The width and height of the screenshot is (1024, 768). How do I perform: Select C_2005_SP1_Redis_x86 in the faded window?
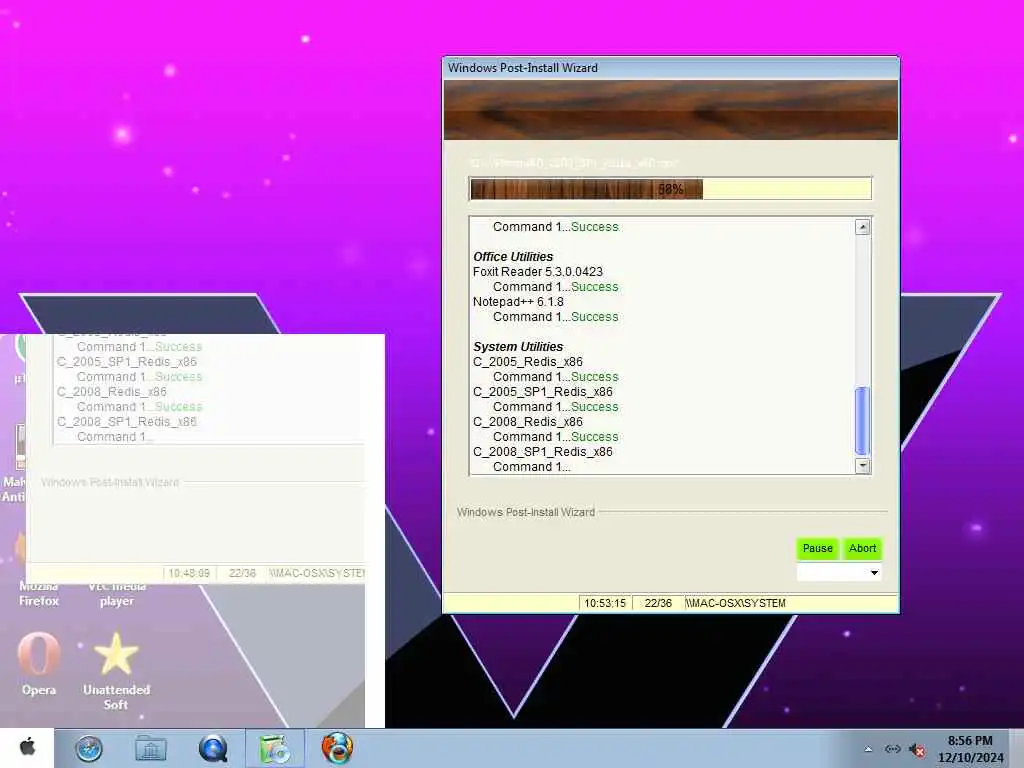coord(127,362)
